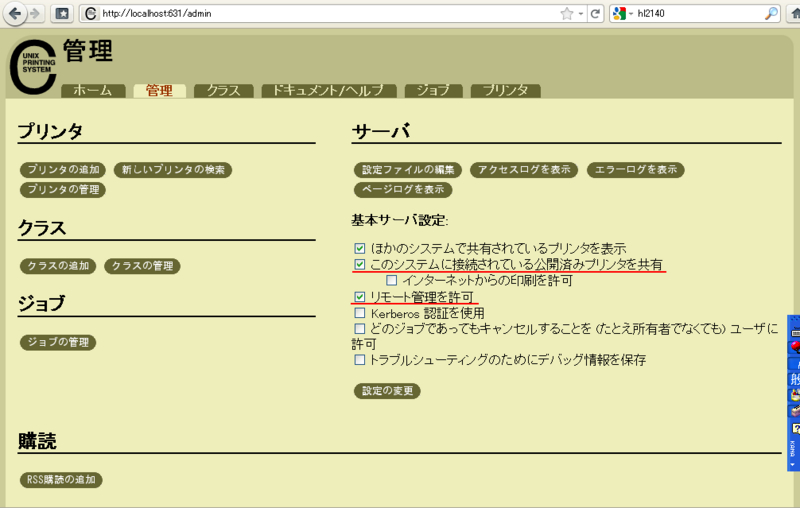
Task: Click the Google search engine icon
Action: [619, 14]
